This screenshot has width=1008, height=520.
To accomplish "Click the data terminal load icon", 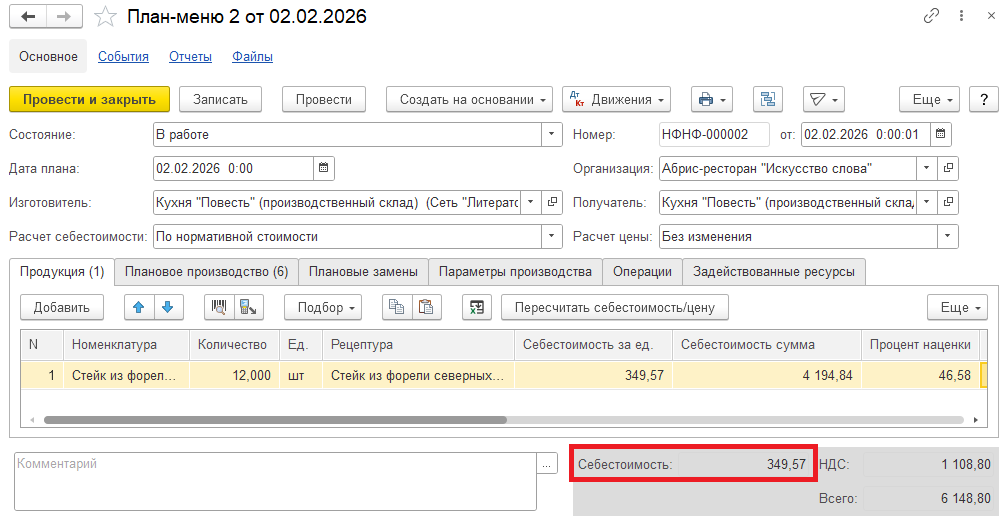I will [248, 307].
